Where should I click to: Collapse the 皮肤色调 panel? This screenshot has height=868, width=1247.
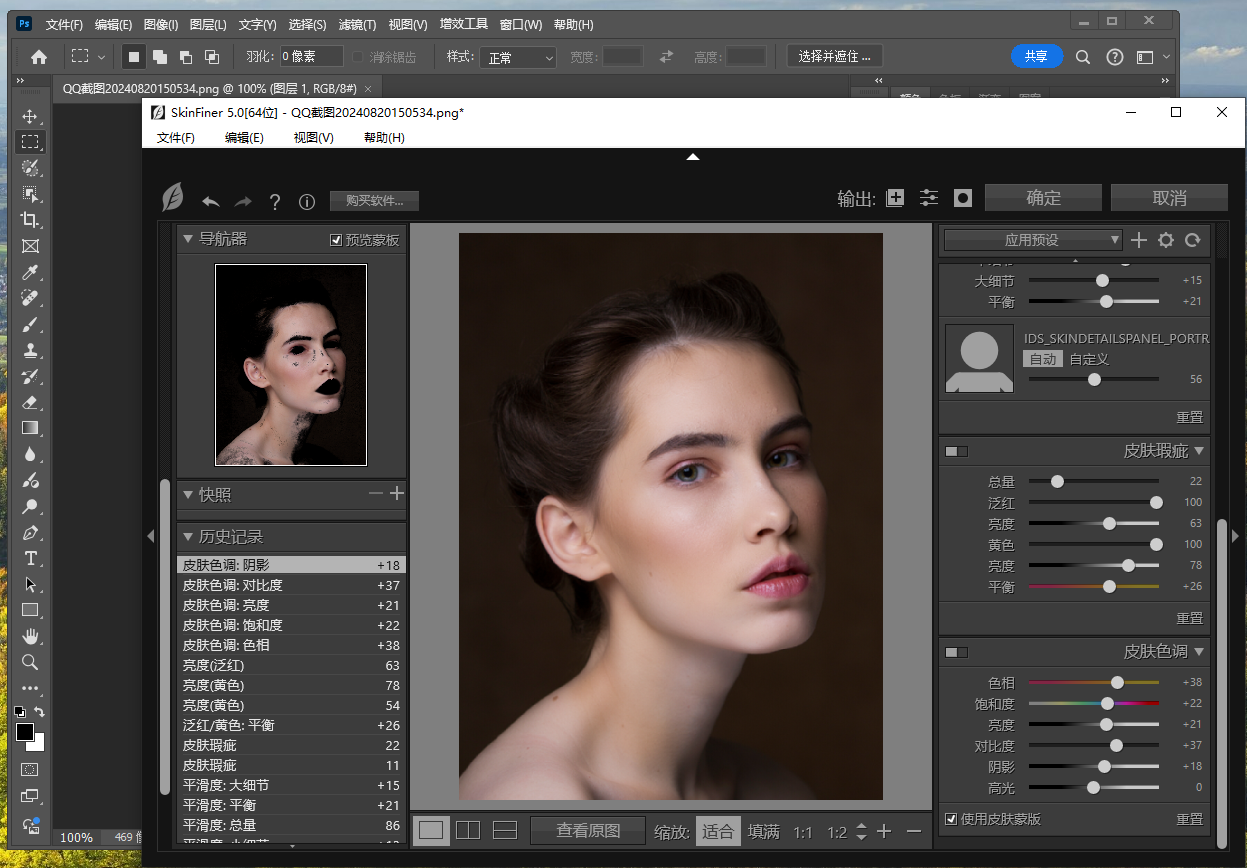coord(1199,652)
